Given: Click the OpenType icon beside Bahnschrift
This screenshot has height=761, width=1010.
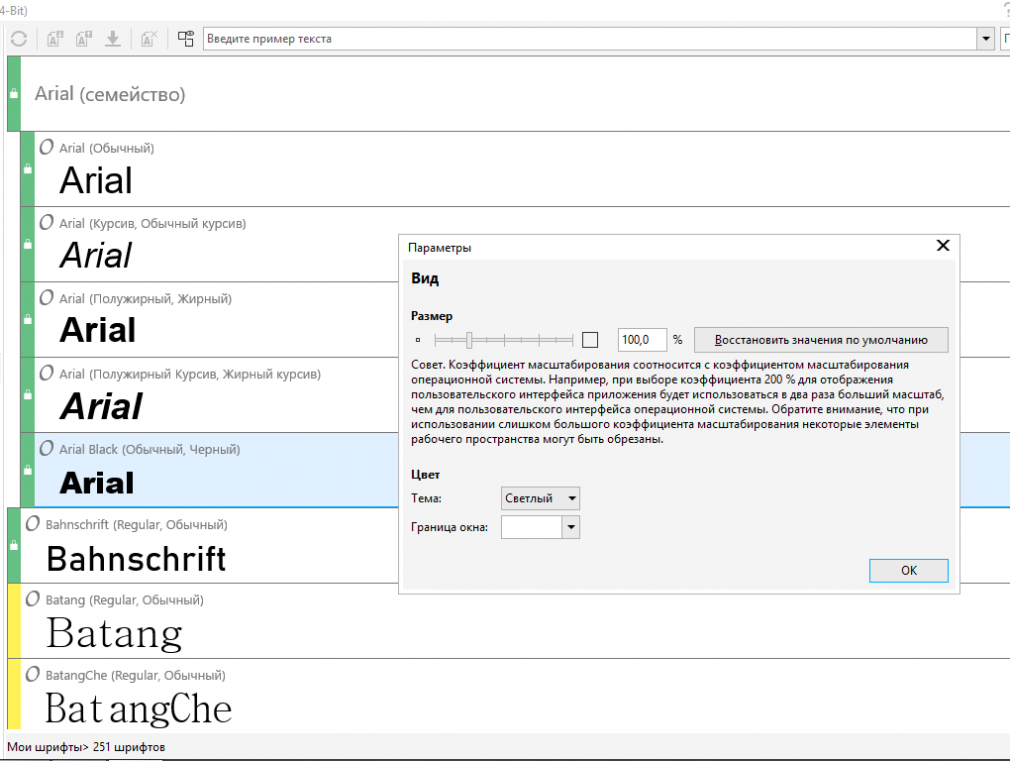Looking at the screenshot, I should coord(33,524).
